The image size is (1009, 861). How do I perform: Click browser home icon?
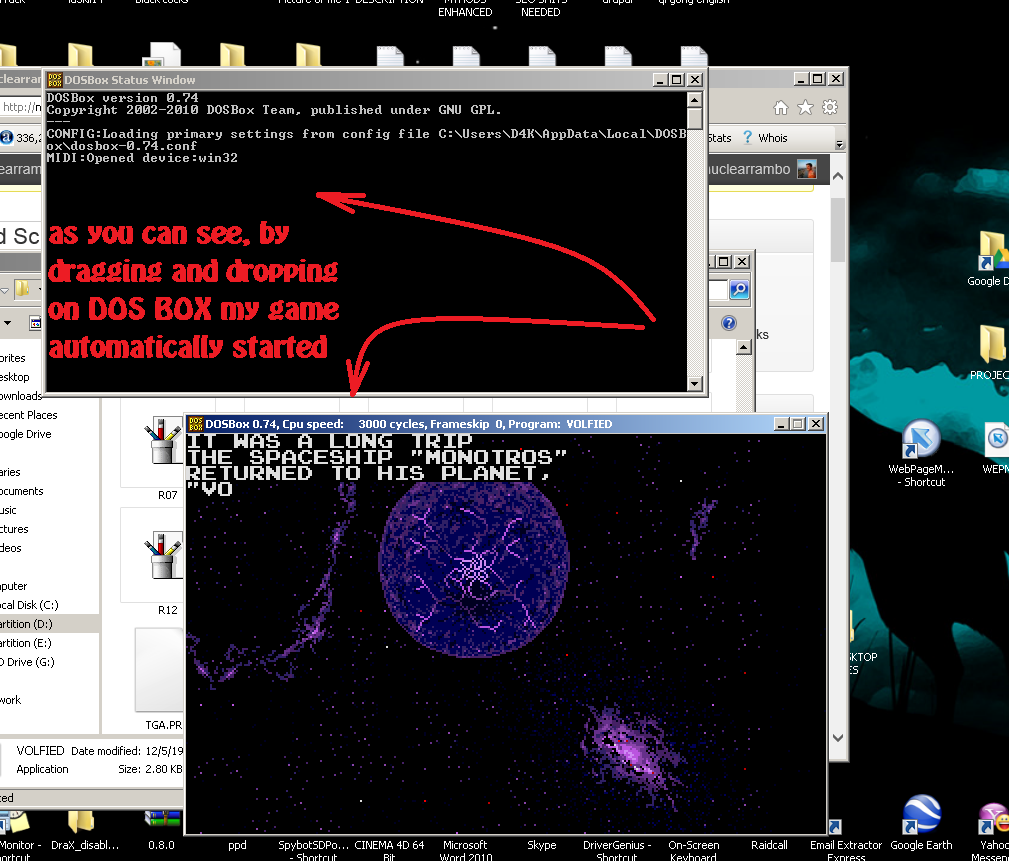(781, 108)
